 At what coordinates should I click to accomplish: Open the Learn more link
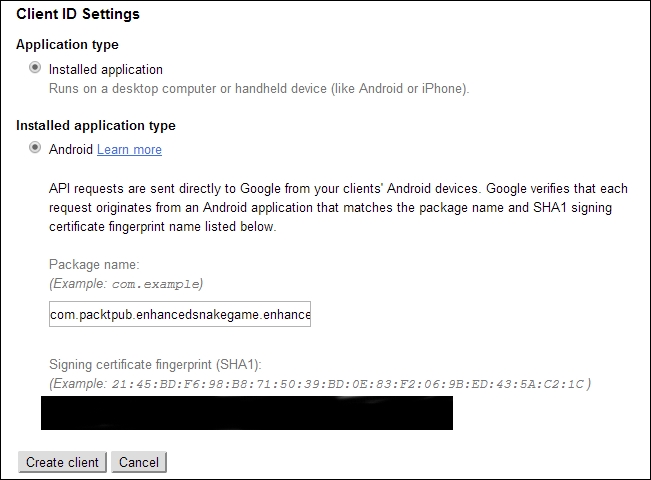pyautogui.click(x=129, y=150)
